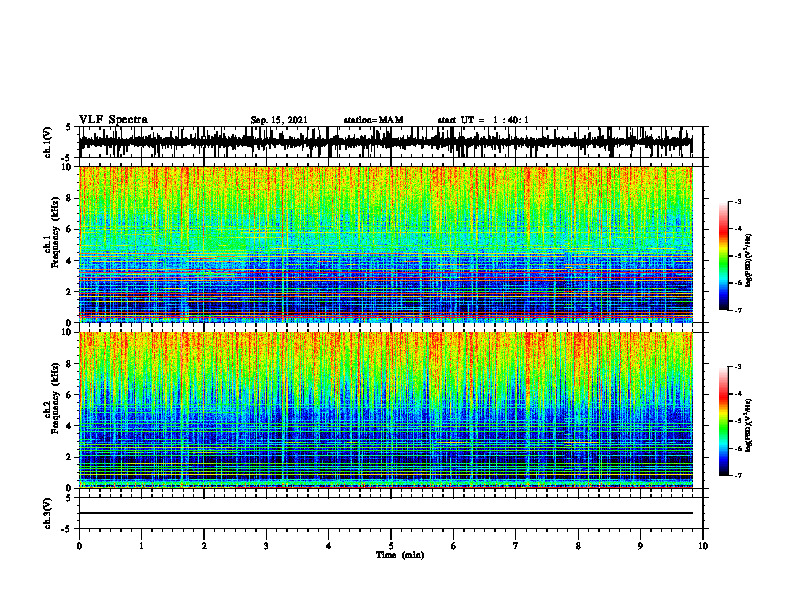Click the flat ch.3 voltage trace line
Image resolution: width=792 pixels, height=612 pixels.
[x=385, y=513]
